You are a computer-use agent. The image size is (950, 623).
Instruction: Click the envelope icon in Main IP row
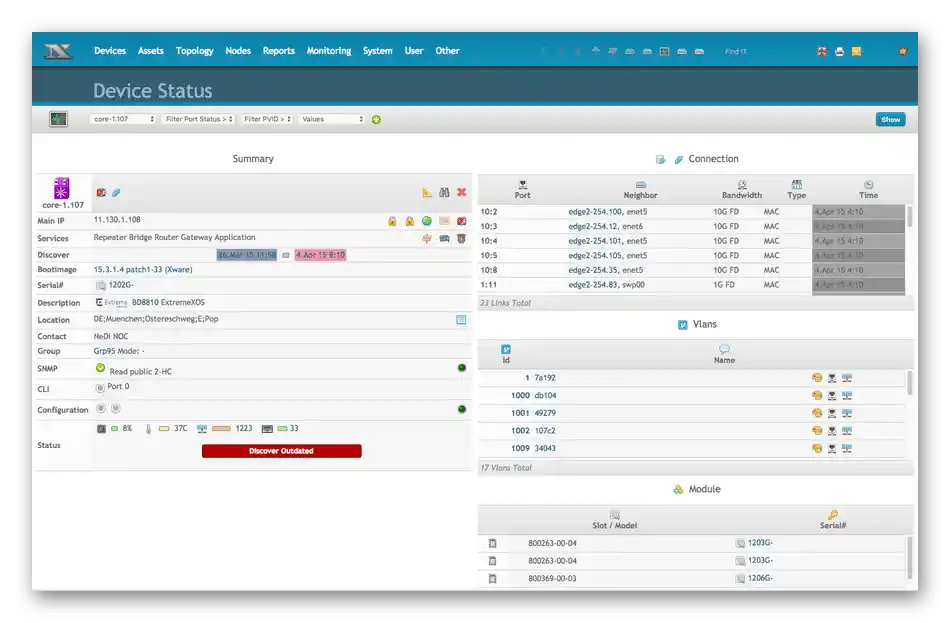coord(444,221)
